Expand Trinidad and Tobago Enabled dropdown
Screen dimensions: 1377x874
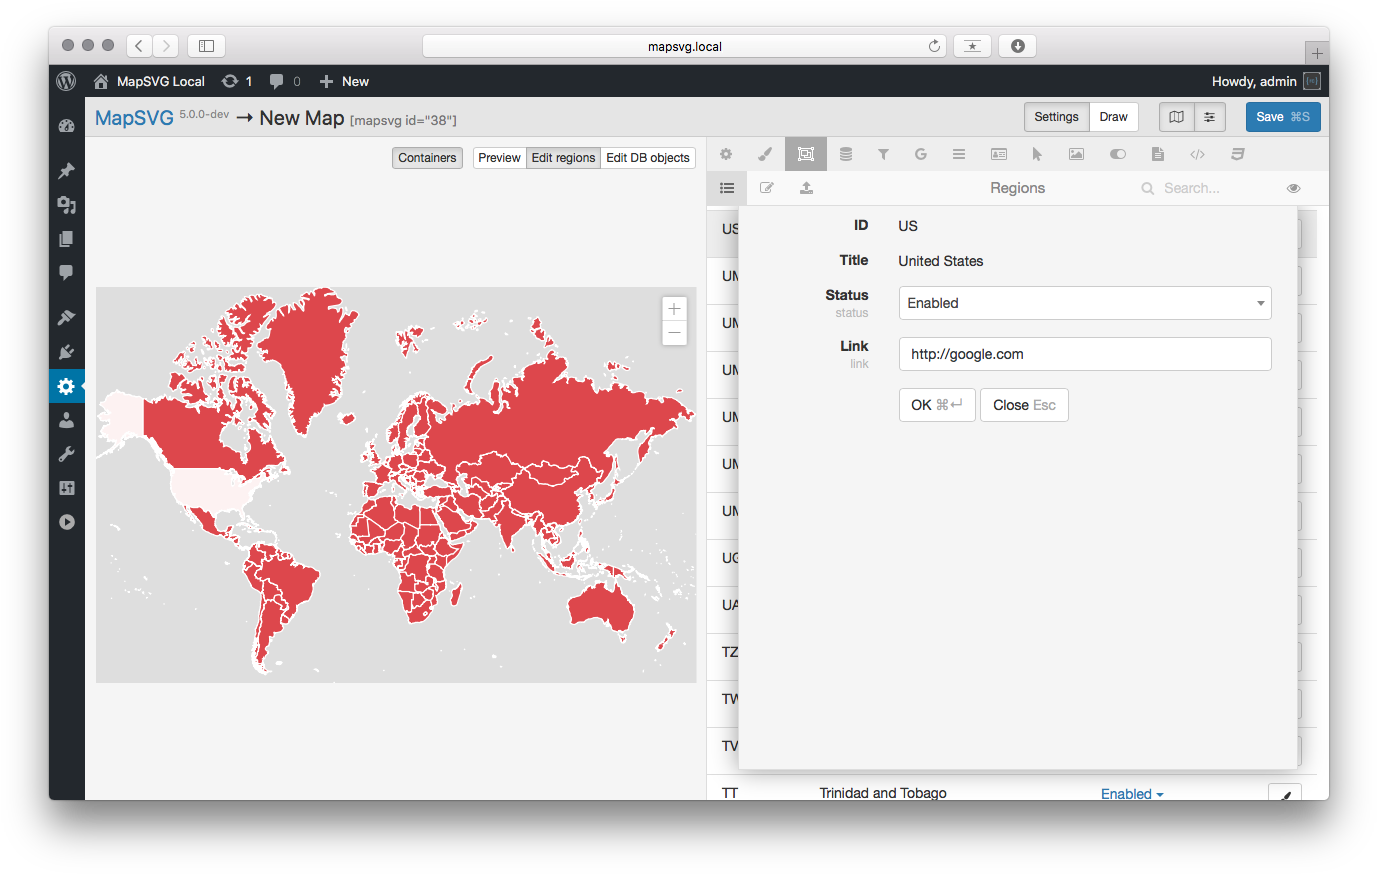[1132, 794]
